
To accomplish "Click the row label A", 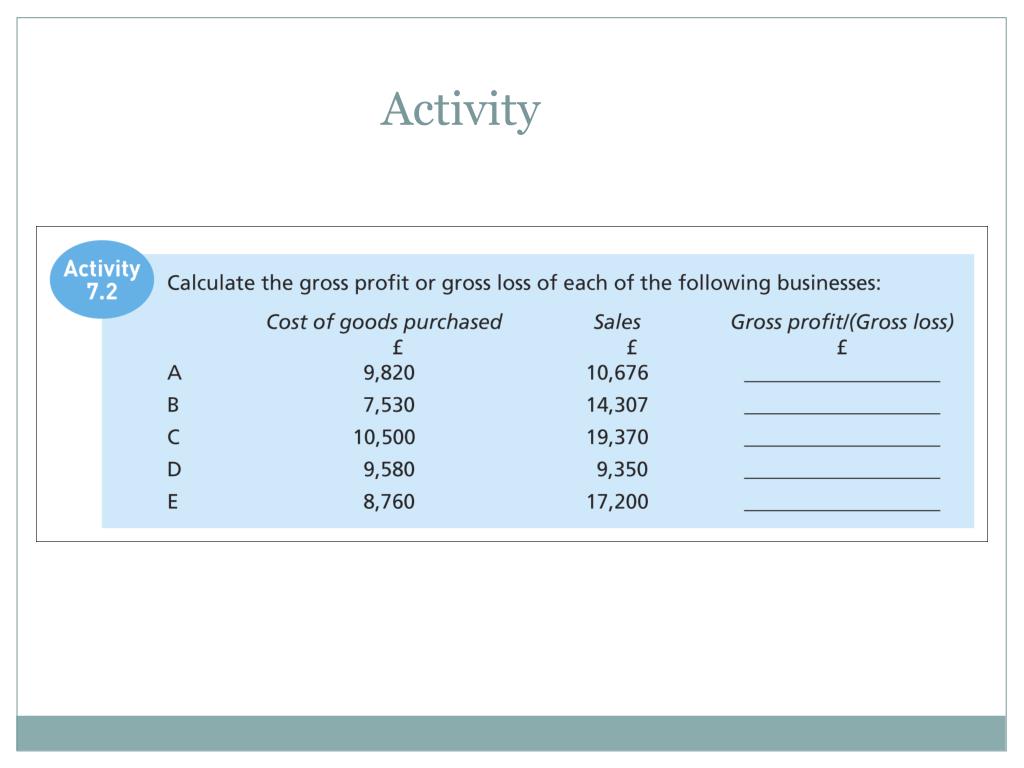I will pyautogui.click(x=174, y=373).
